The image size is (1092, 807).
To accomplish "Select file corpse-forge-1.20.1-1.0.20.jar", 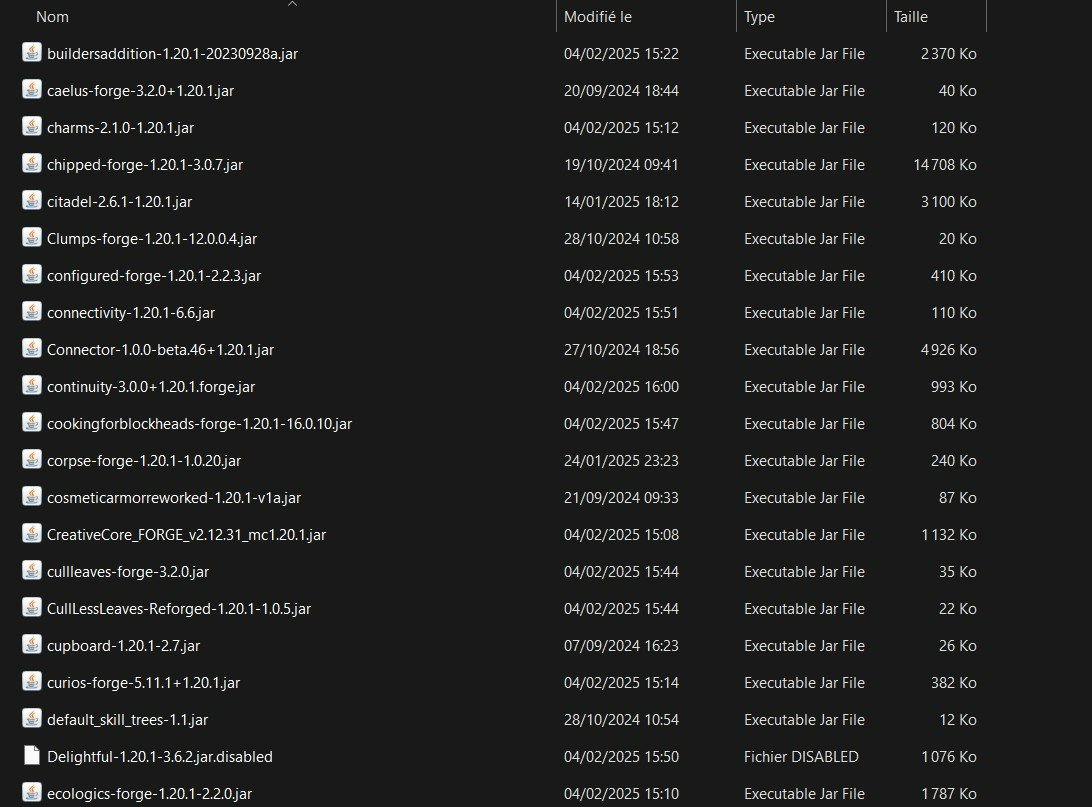I will point(144,460).
